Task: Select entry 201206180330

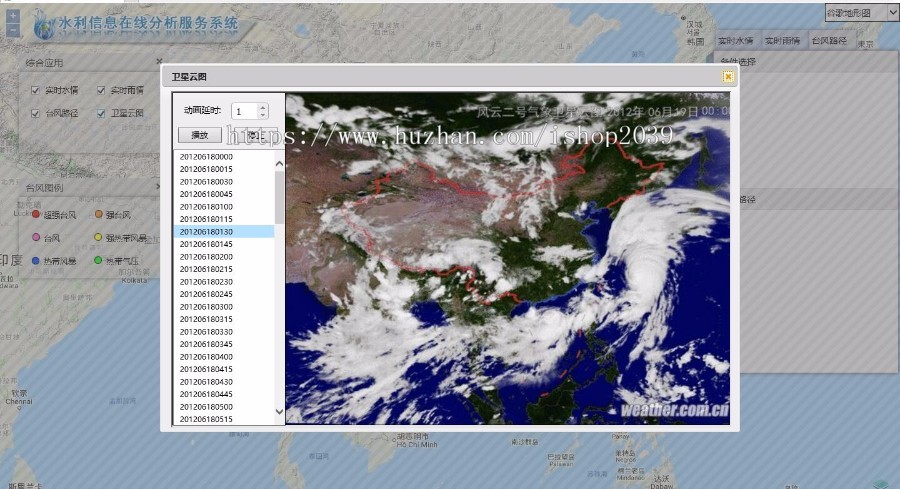Action: pyautogui.click(x=224, y=332)
